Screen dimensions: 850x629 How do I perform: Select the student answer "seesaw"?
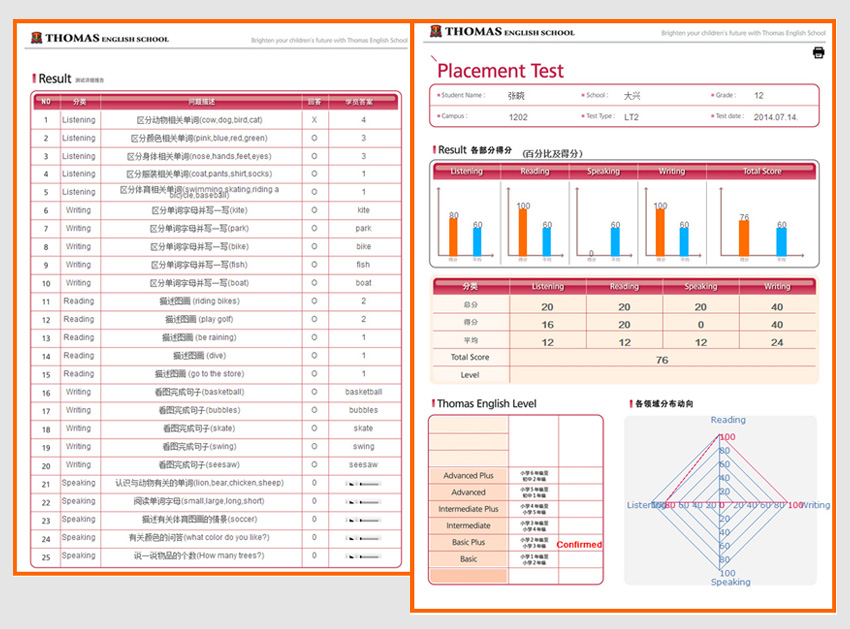(x=363, y=465)
